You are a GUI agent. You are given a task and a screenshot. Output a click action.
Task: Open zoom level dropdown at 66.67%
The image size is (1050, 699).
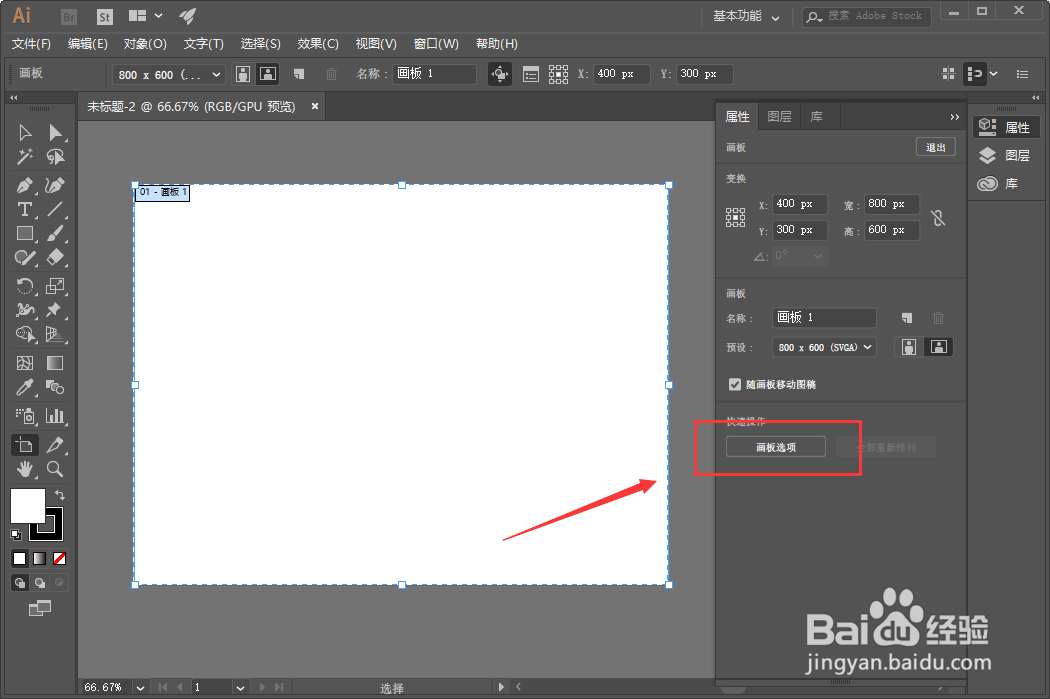coord(140,688)
